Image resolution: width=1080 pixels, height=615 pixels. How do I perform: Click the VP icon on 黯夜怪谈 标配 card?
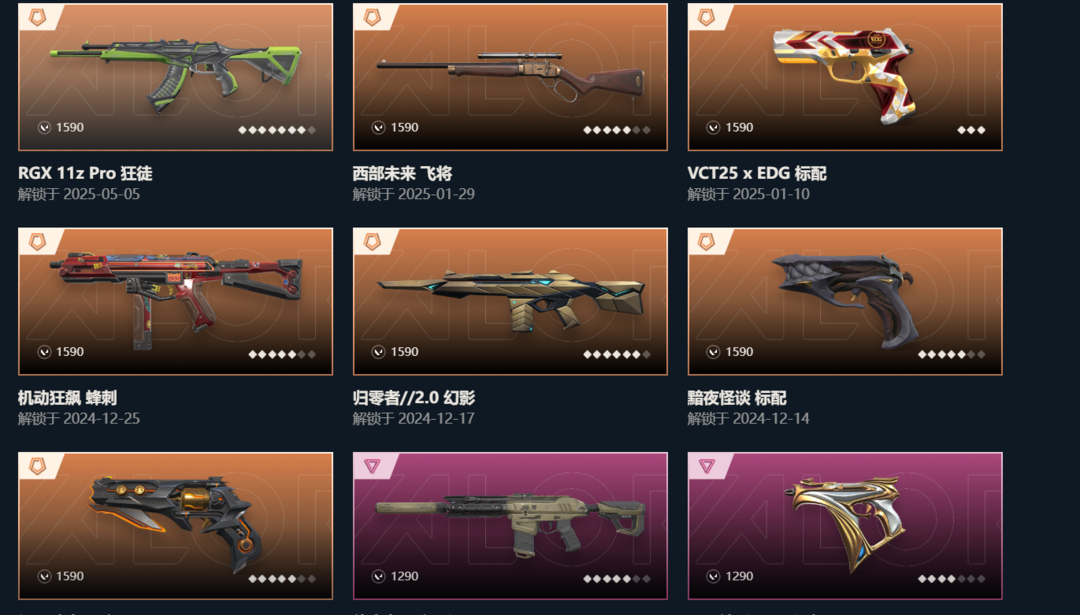[x=713, y=352]
